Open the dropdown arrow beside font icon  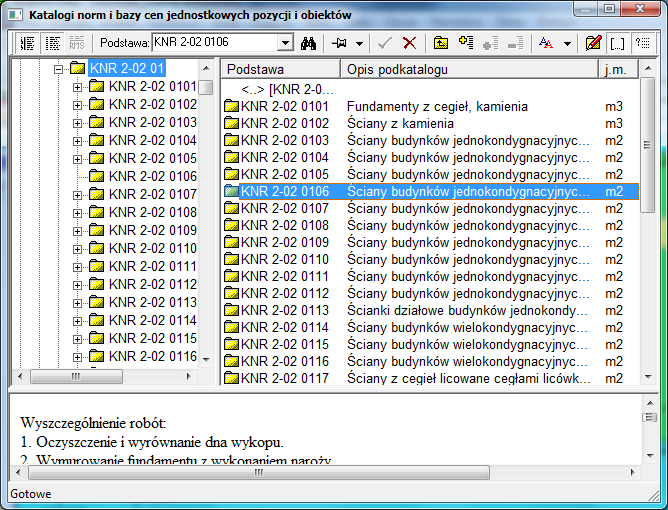567,43
